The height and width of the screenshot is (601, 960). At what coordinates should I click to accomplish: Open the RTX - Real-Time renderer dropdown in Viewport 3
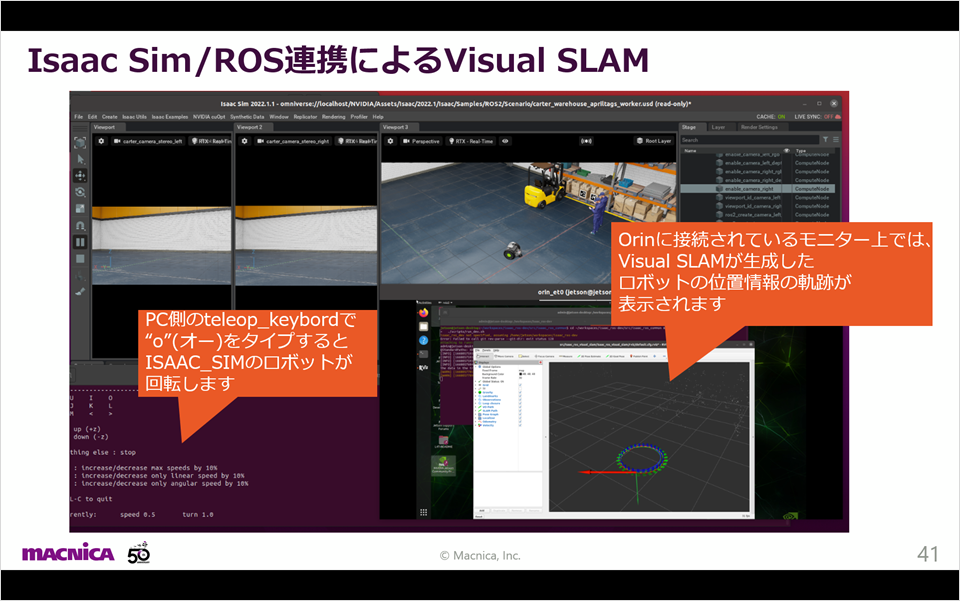point(470,141)
